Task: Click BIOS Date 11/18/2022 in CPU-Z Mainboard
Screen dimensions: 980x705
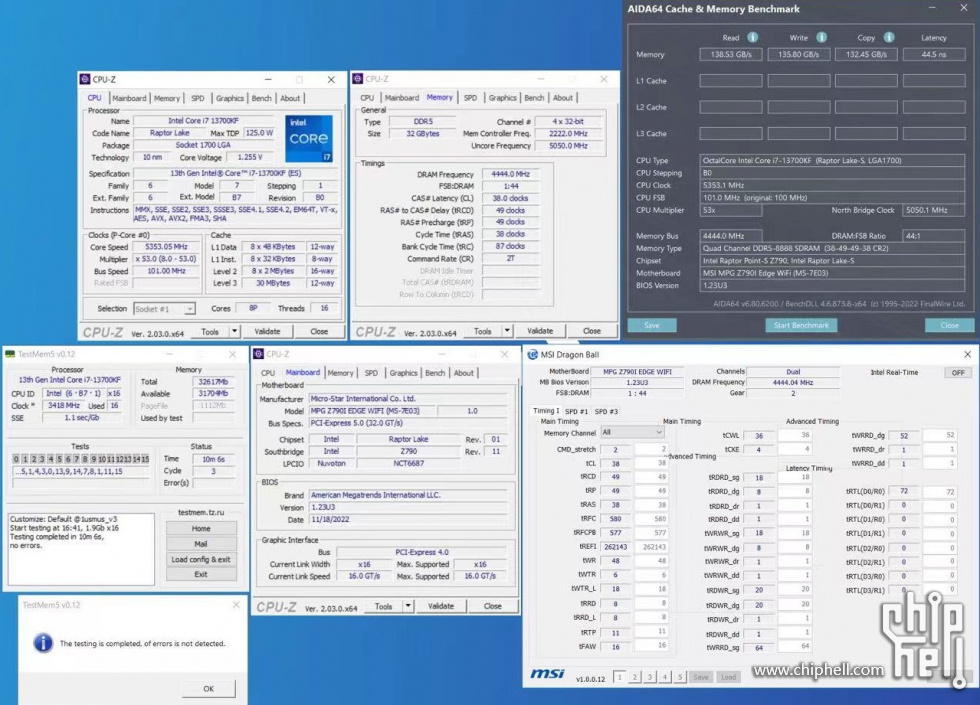Action: point(408,519)
